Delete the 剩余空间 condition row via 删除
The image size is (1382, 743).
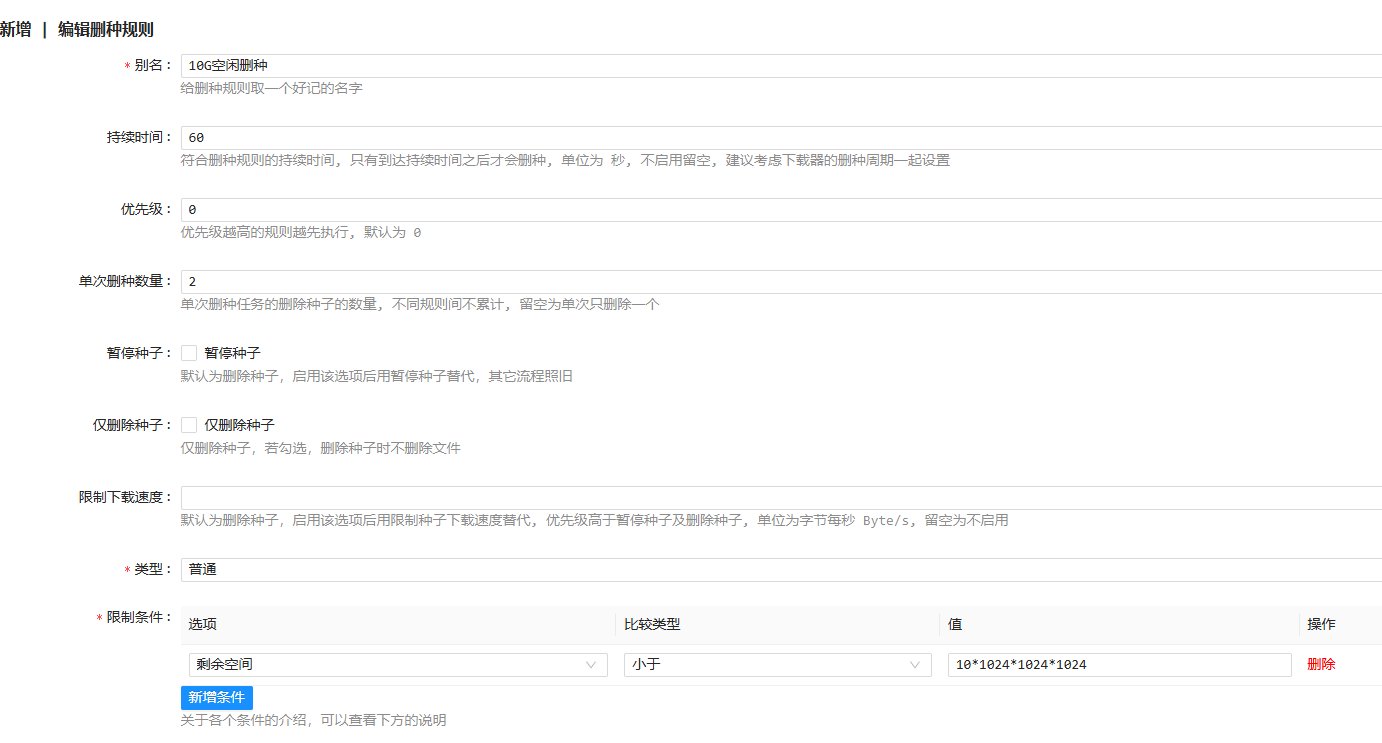(x=1321, y=664)
